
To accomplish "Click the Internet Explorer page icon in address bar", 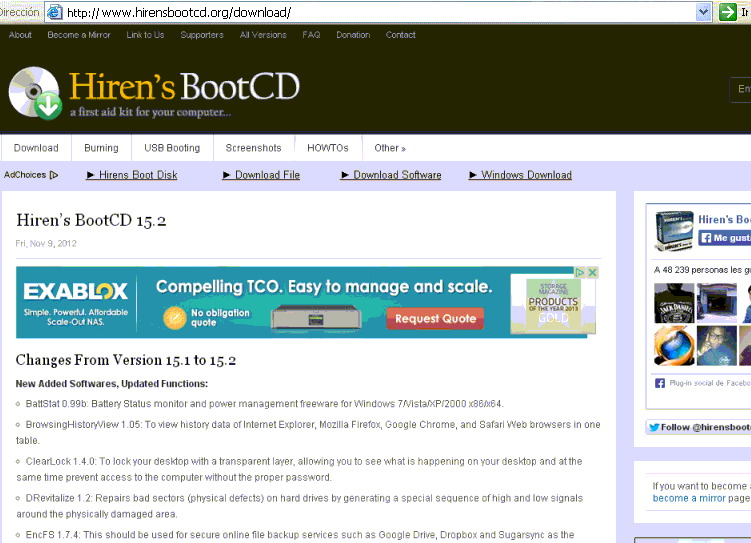I will 55,12.
